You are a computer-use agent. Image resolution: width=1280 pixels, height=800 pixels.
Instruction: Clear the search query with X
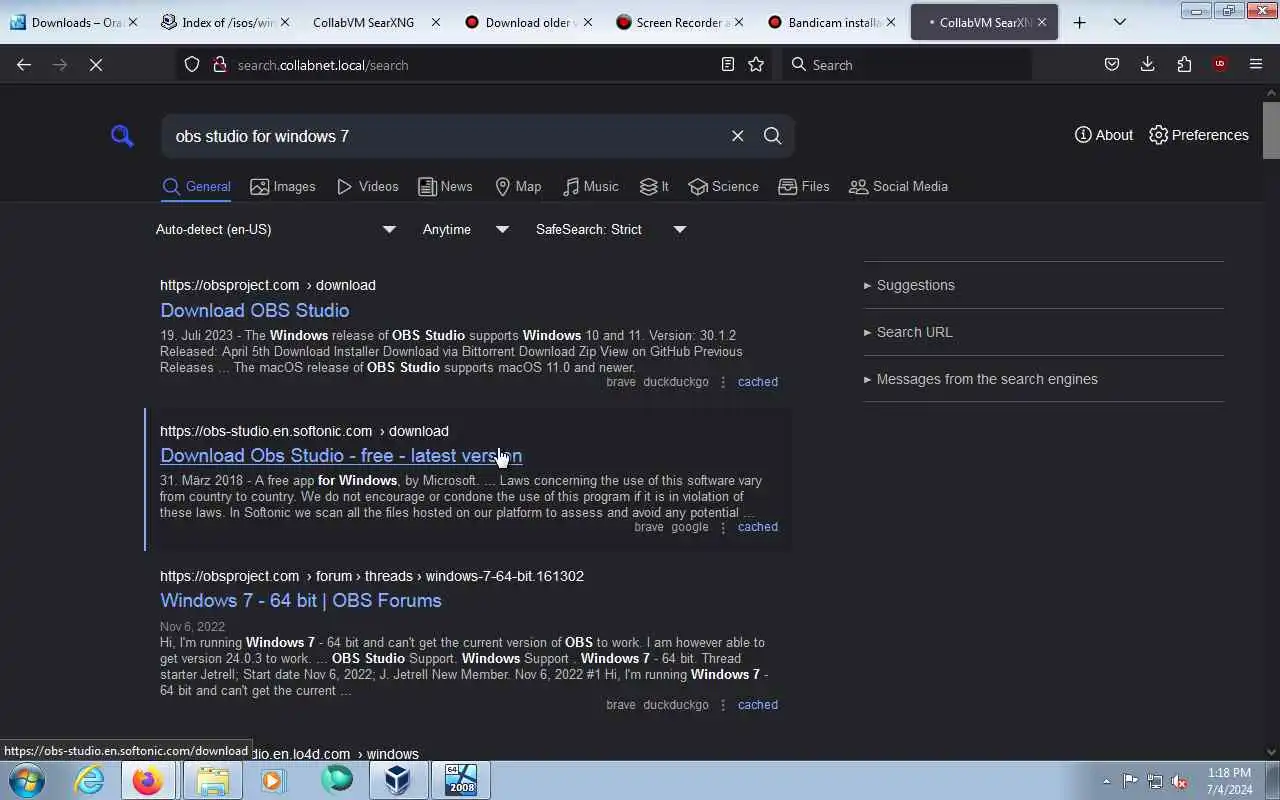point(738,136)
